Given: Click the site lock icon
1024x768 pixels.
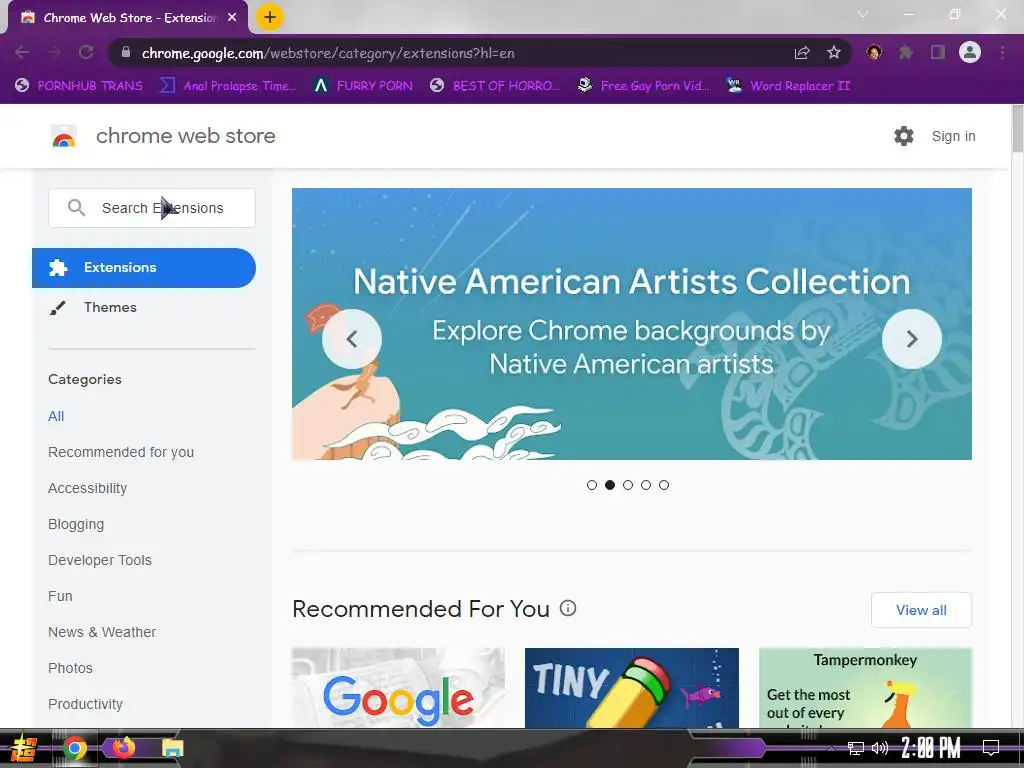Looking at the screenshot, I should [x=126, y=52].
